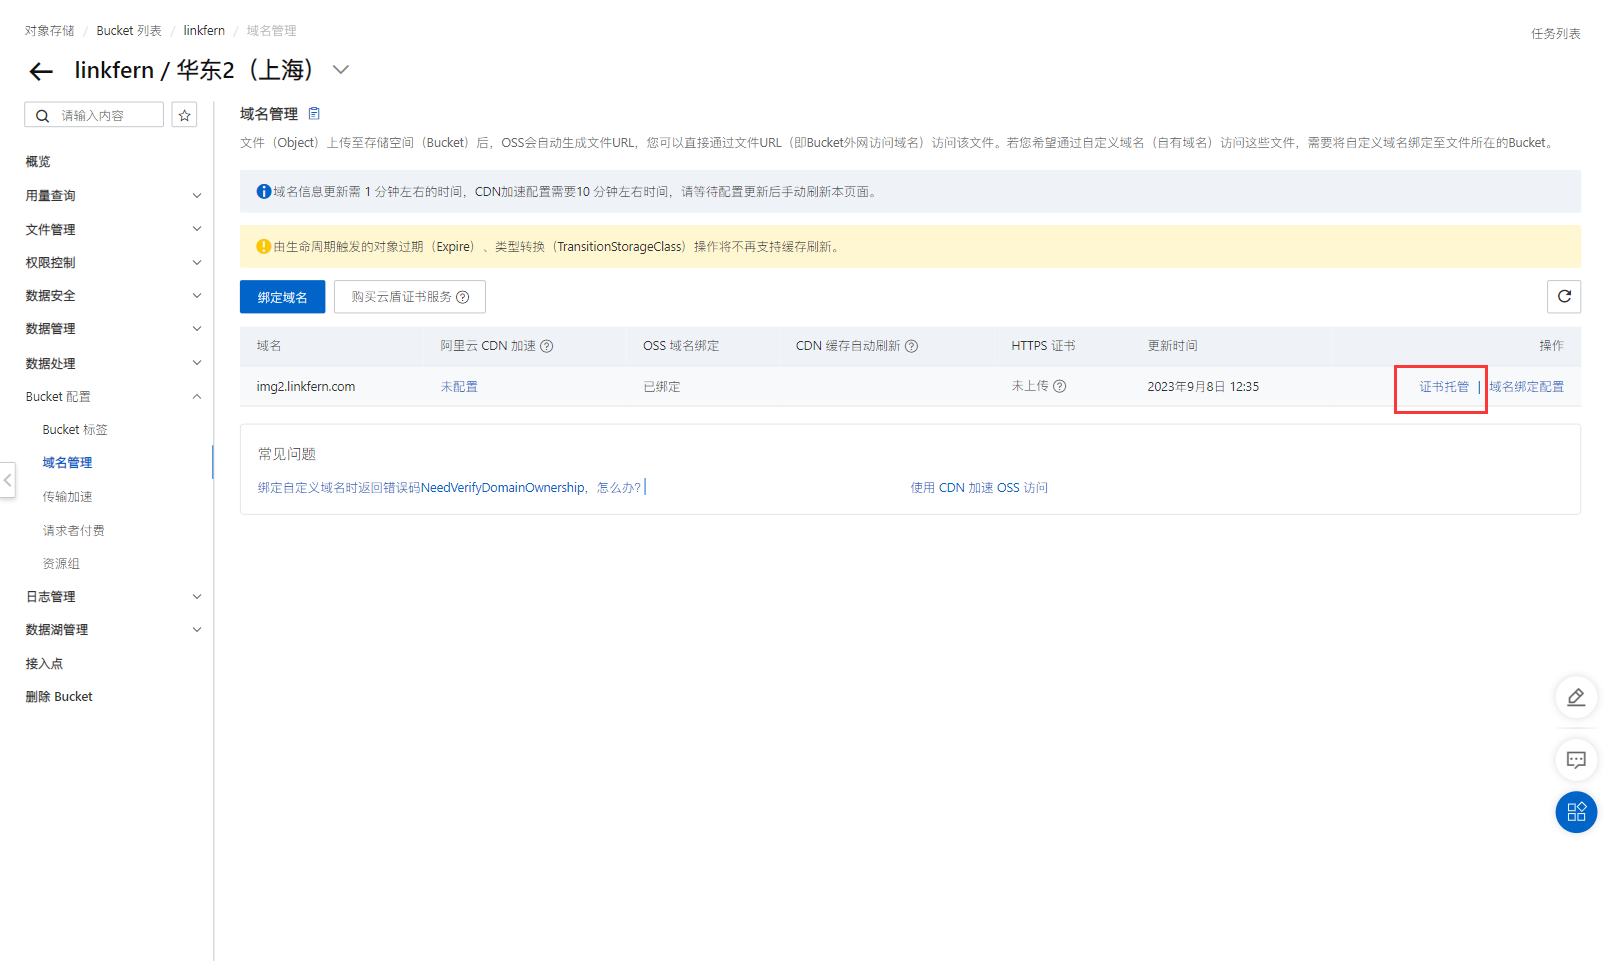Click help icon next to CDN 缓存自动刷新
This screenshot has width=1604, height=961.
point(911,346)
